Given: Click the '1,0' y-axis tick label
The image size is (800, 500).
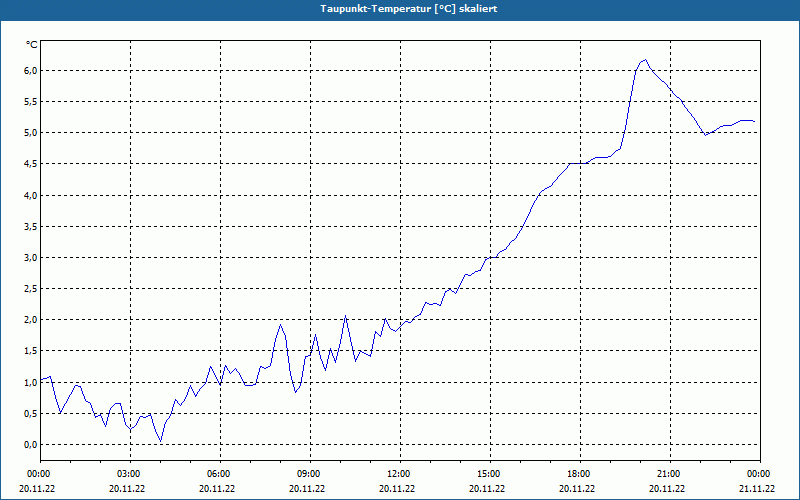Looking at the screenshot, I should tap(31, 382).
